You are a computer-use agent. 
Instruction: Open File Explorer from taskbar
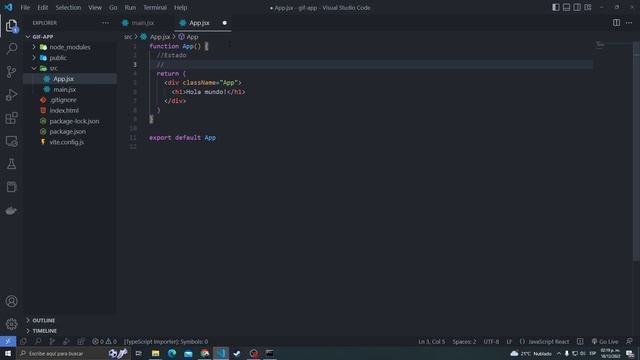pos(156,353)
